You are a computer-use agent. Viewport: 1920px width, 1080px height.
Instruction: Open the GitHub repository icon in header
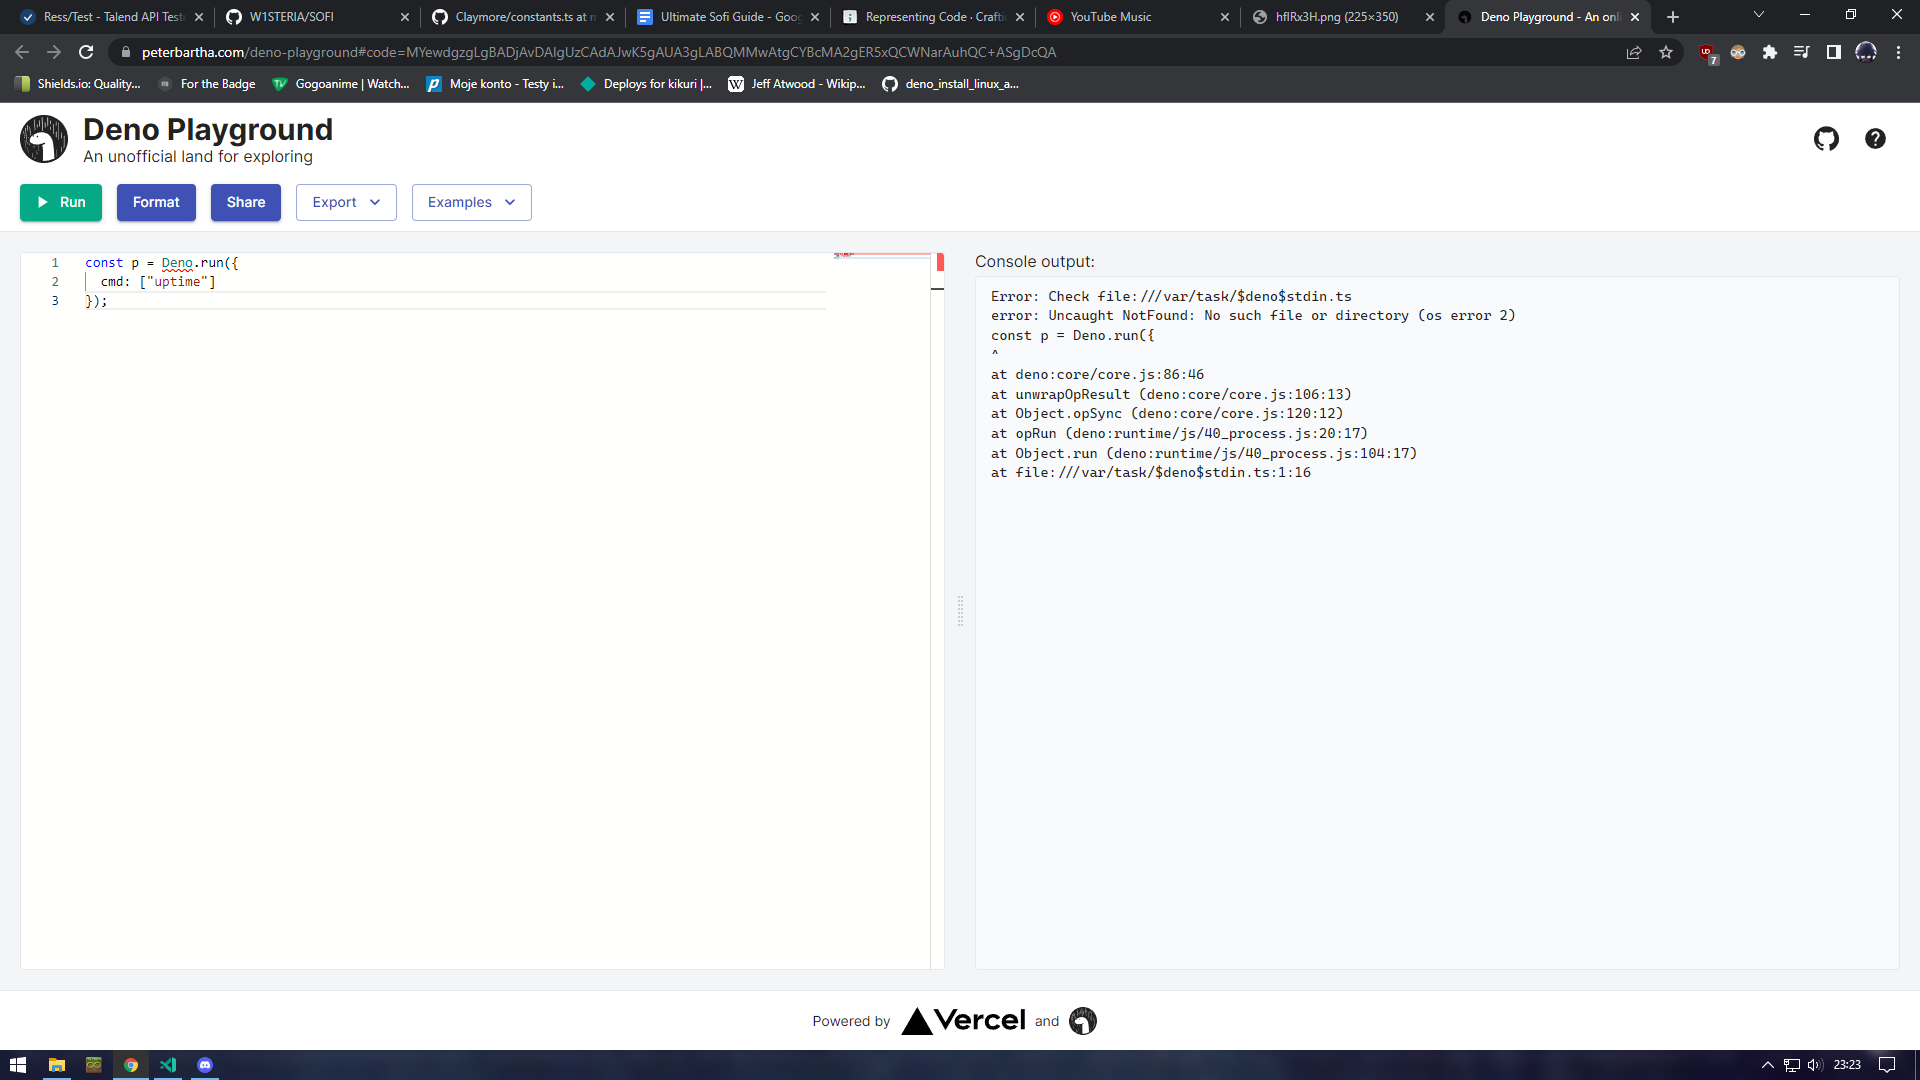(1826, 139)
